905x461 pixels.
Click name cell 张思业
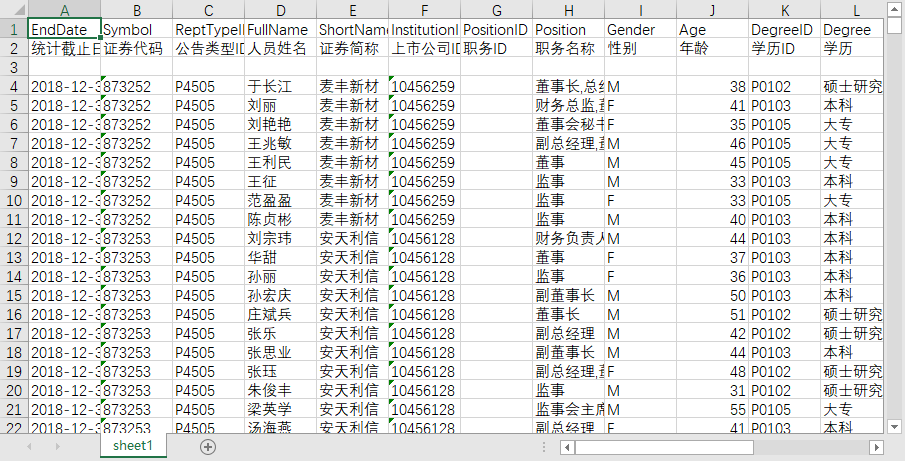pos(281,353)
